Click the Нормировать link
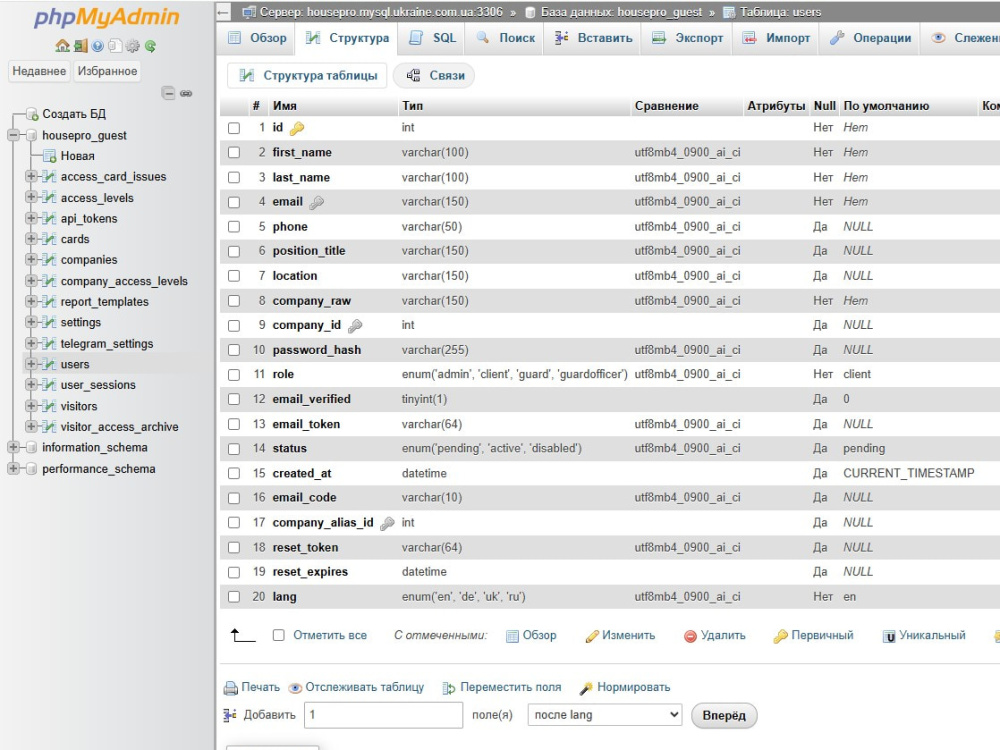Image resolution: width=1000 pixels, height=750 pixels. tap(625, 688)
